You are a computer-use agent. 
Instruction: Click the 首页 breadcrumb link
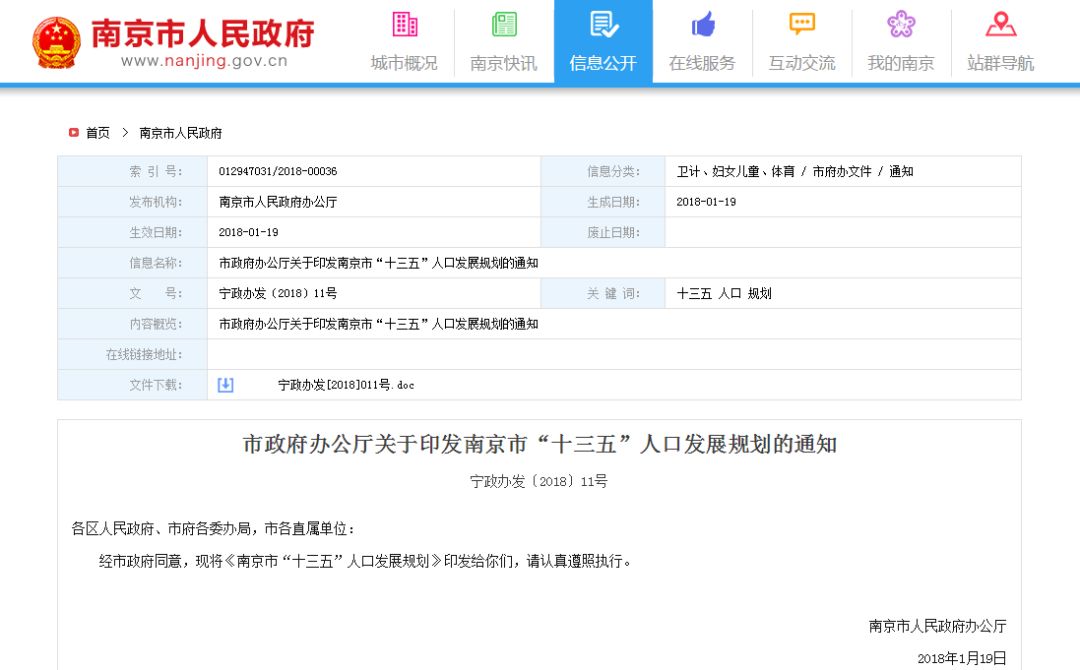point(98,133)
